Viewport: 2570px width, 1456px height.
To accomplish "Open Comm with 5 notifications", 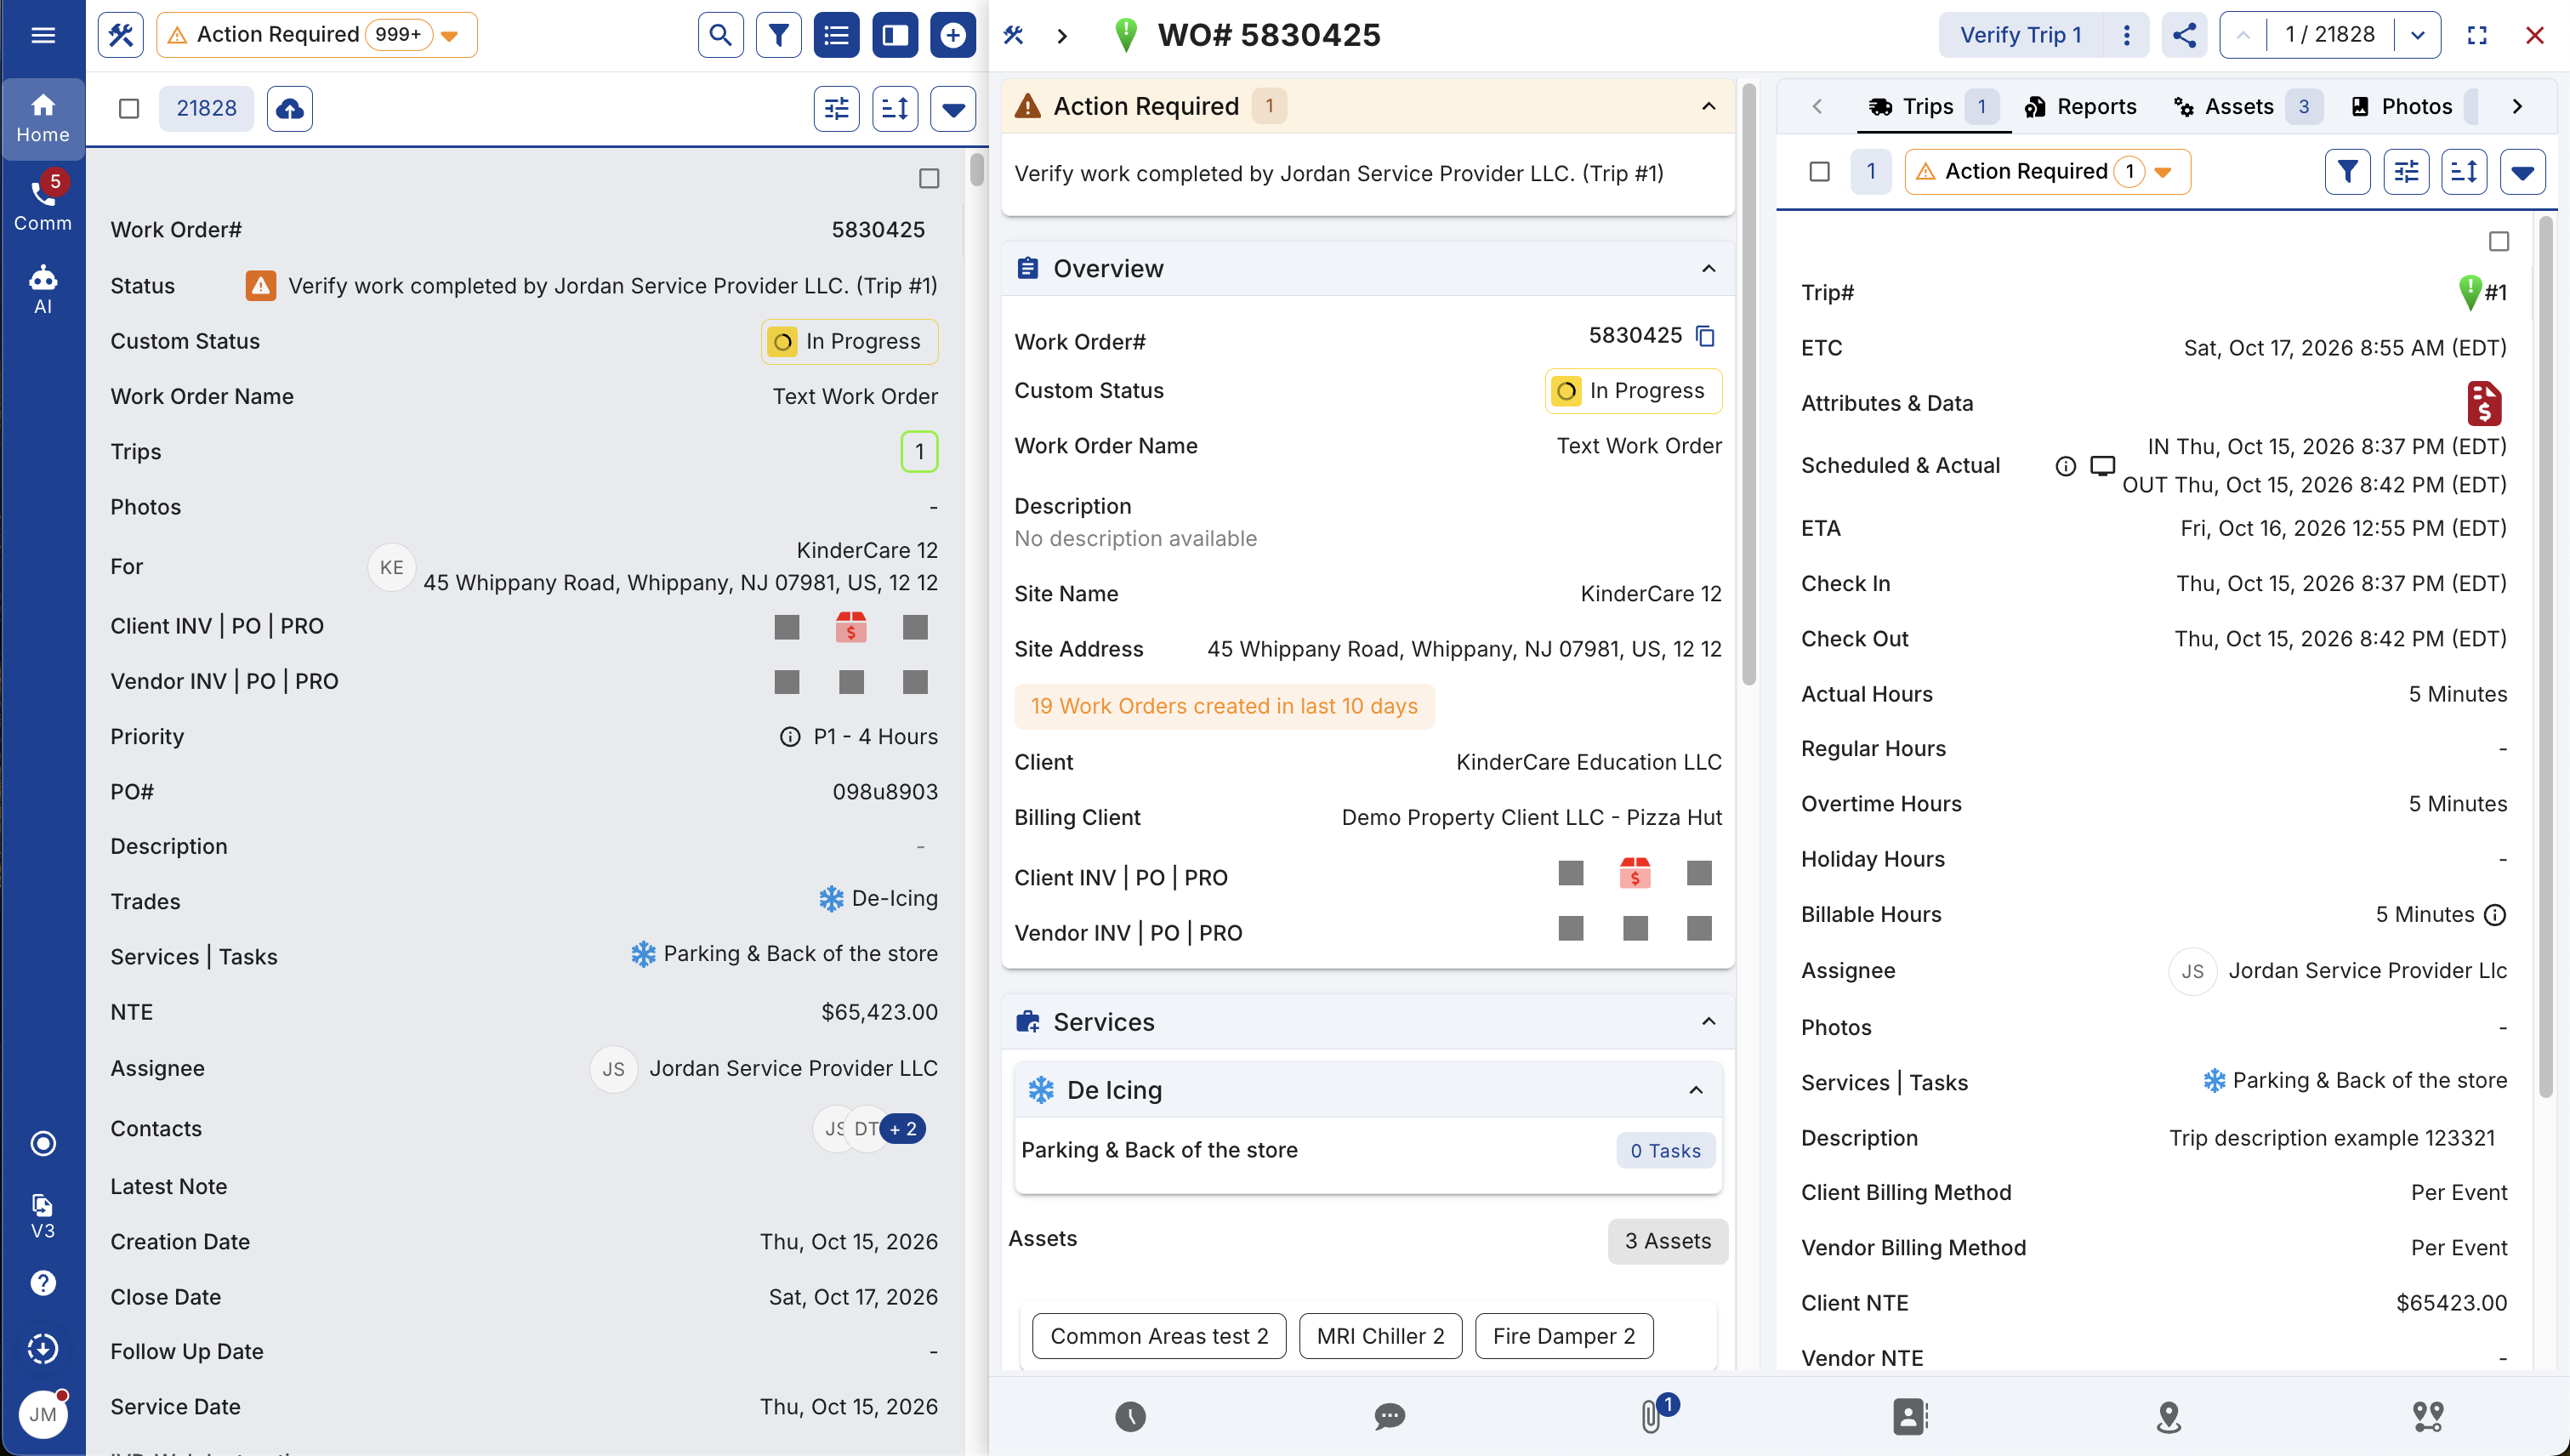I will pyautogui.click(x=43, y=202).
